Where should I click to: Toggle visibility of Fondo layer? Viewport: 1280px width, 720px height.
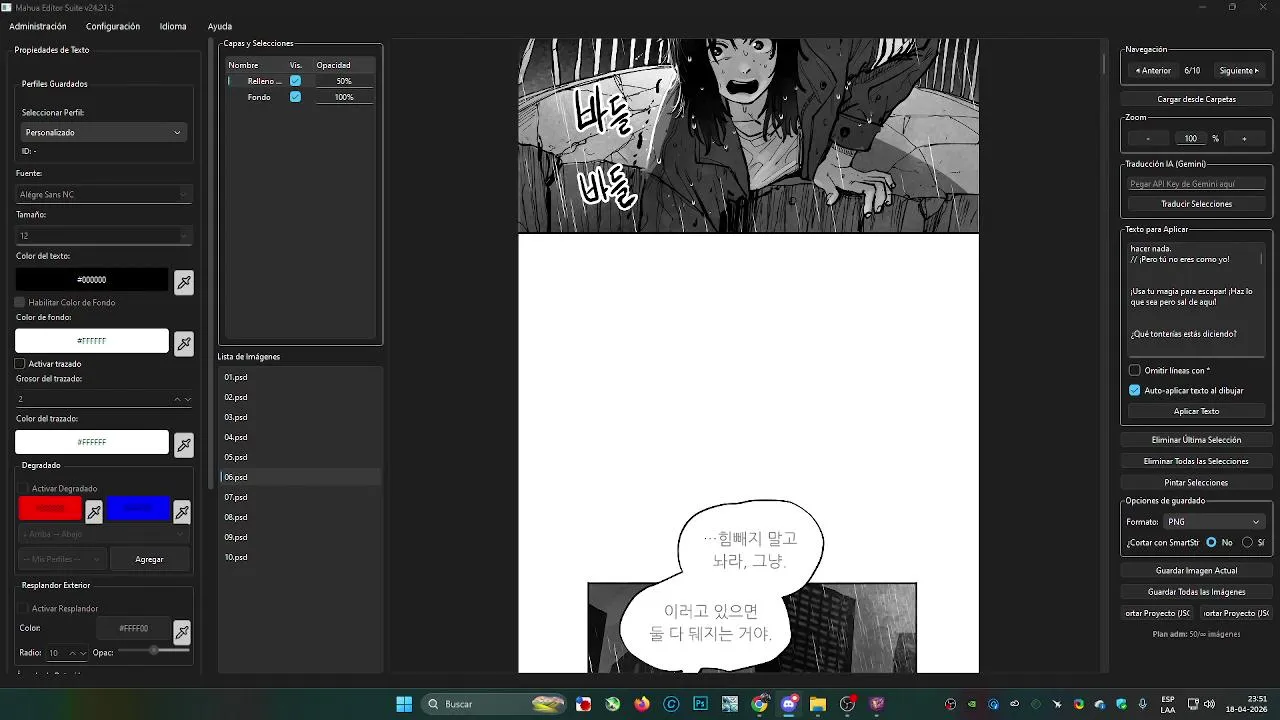[x=295, y=97]
